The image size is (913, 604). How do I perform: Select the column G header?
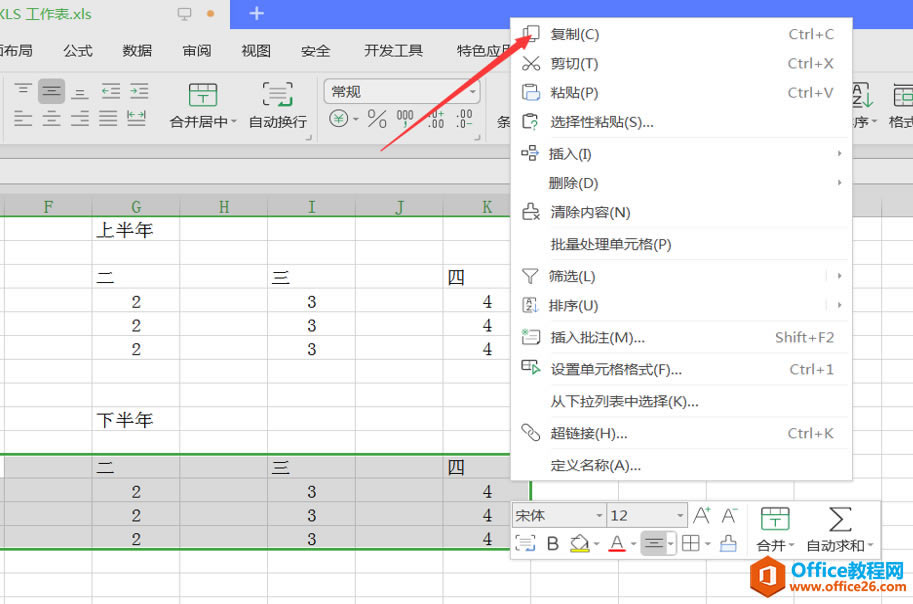pyautogui.click(x=136, y=207)
